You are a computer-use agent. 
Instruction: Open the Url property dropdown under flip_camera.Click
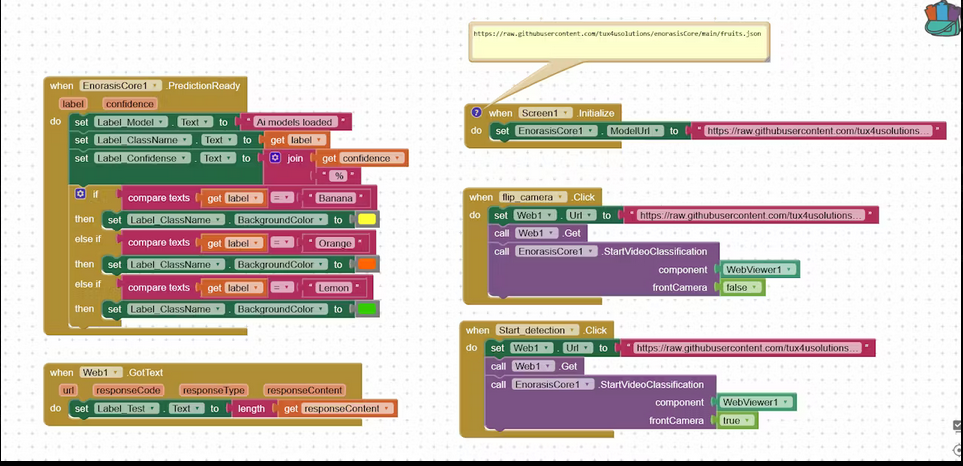coord(581,216)
